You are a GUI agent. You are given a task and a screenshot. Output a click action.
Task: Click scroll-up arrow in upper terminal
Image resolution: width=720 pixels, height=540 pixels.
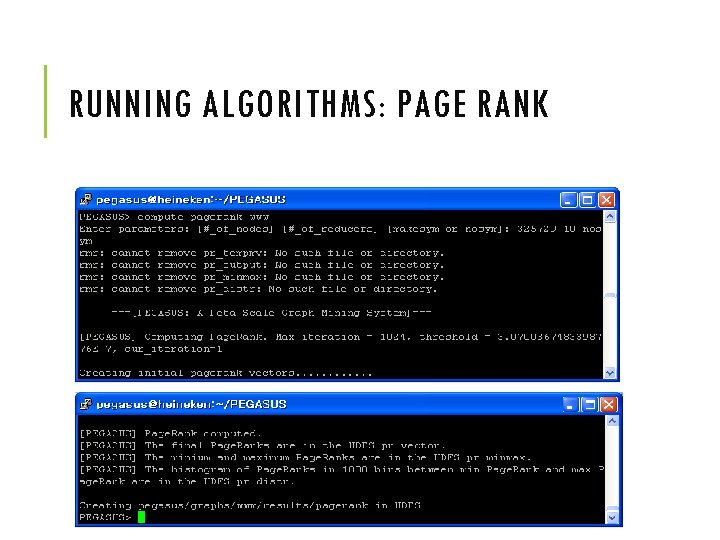(610, 216)
